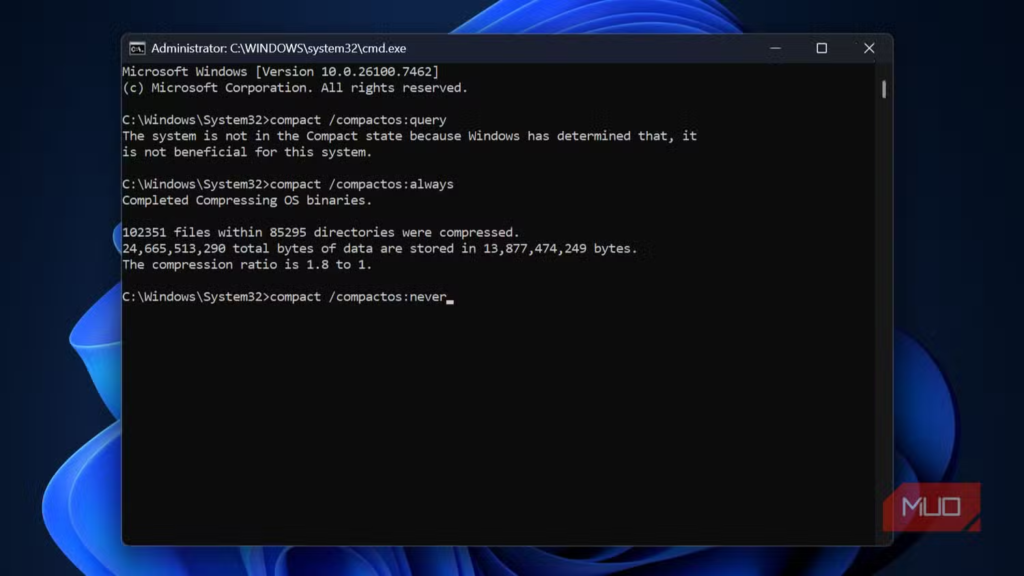Click the '102351 files within 85295 directories' line

click(320, 233)
